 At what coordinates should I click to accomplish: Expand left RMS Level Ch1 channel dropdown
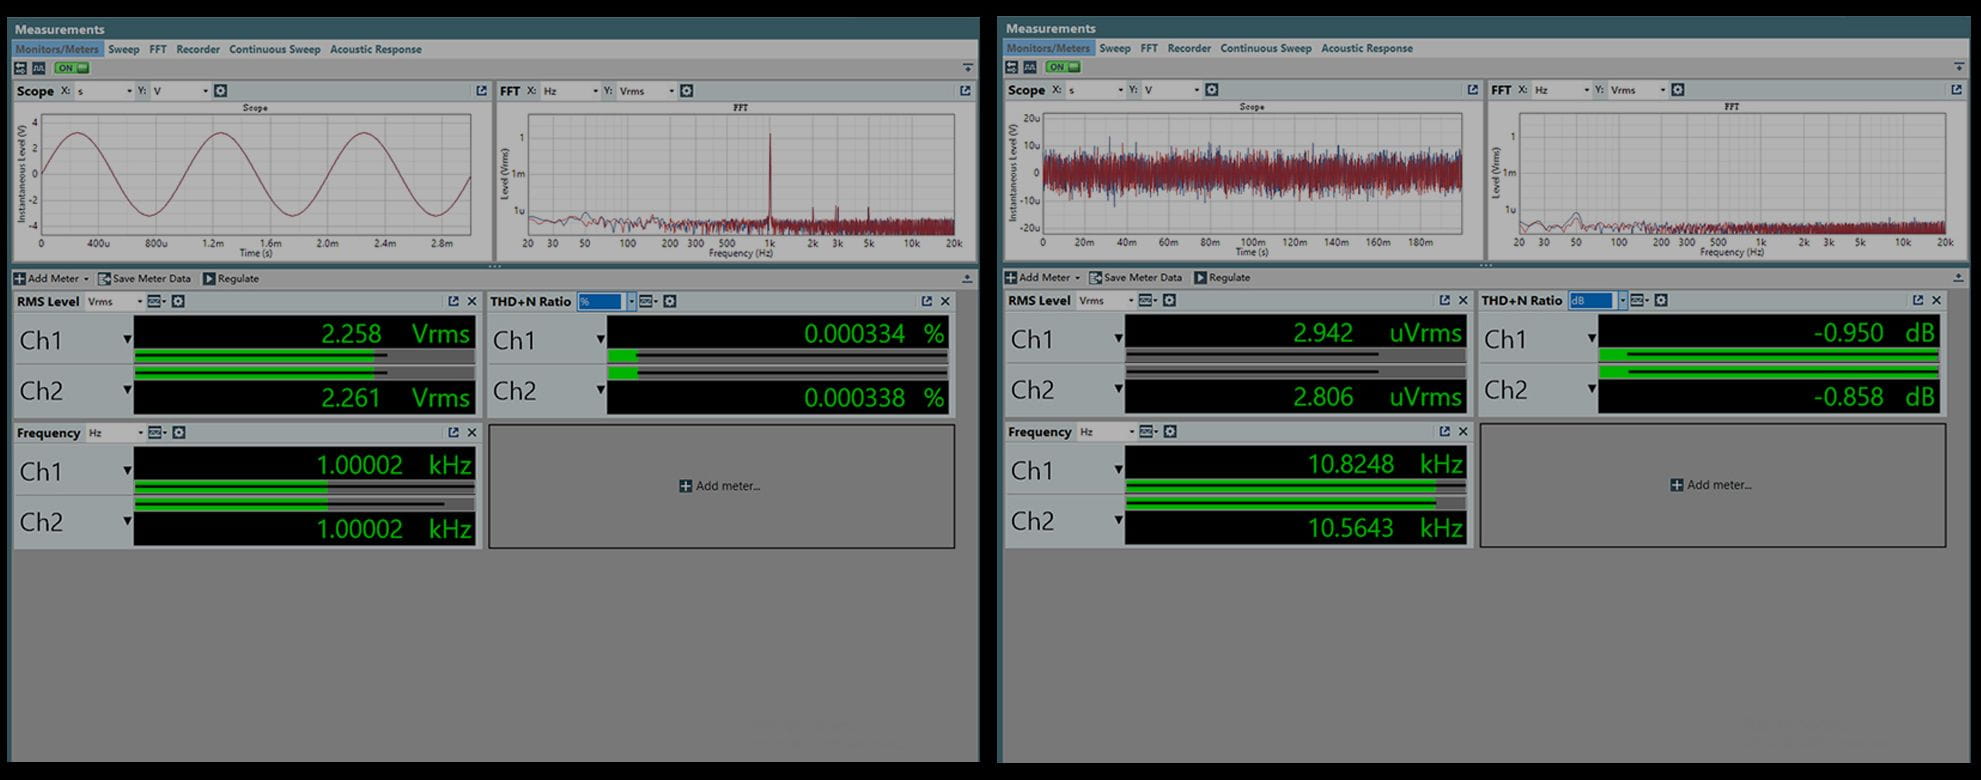tap(127, 340)
